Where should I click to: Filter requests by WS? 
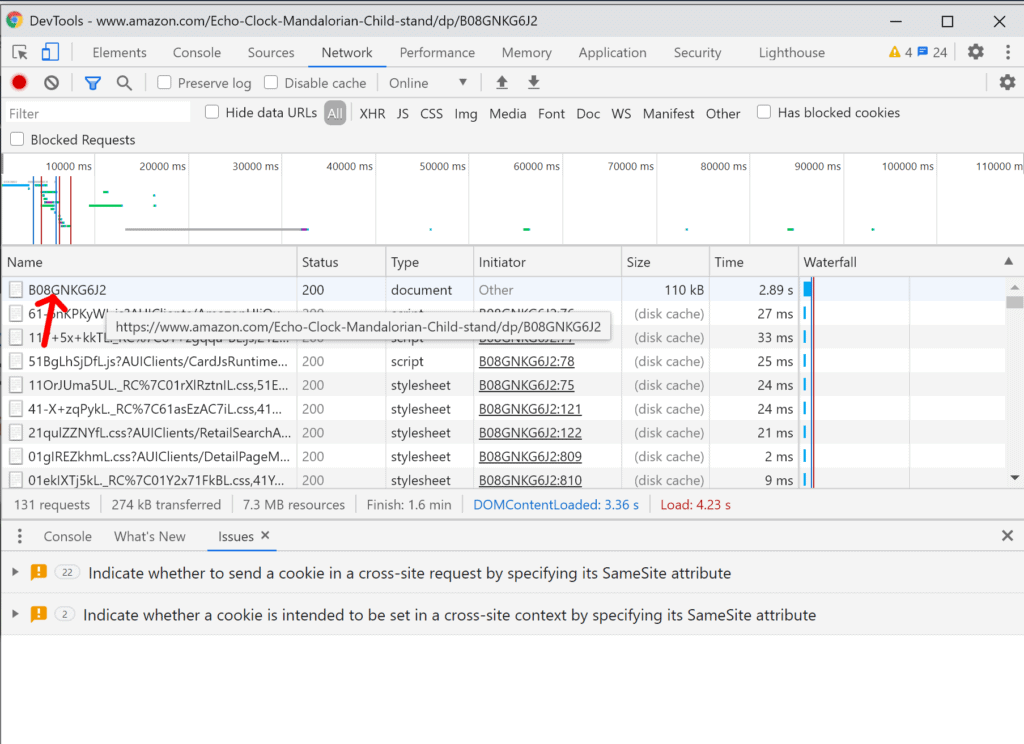click(621, 114)
